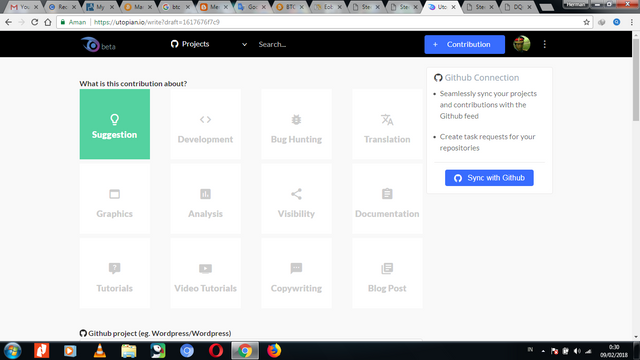Click the green Secure (Aman) padlock

[63, 22]
